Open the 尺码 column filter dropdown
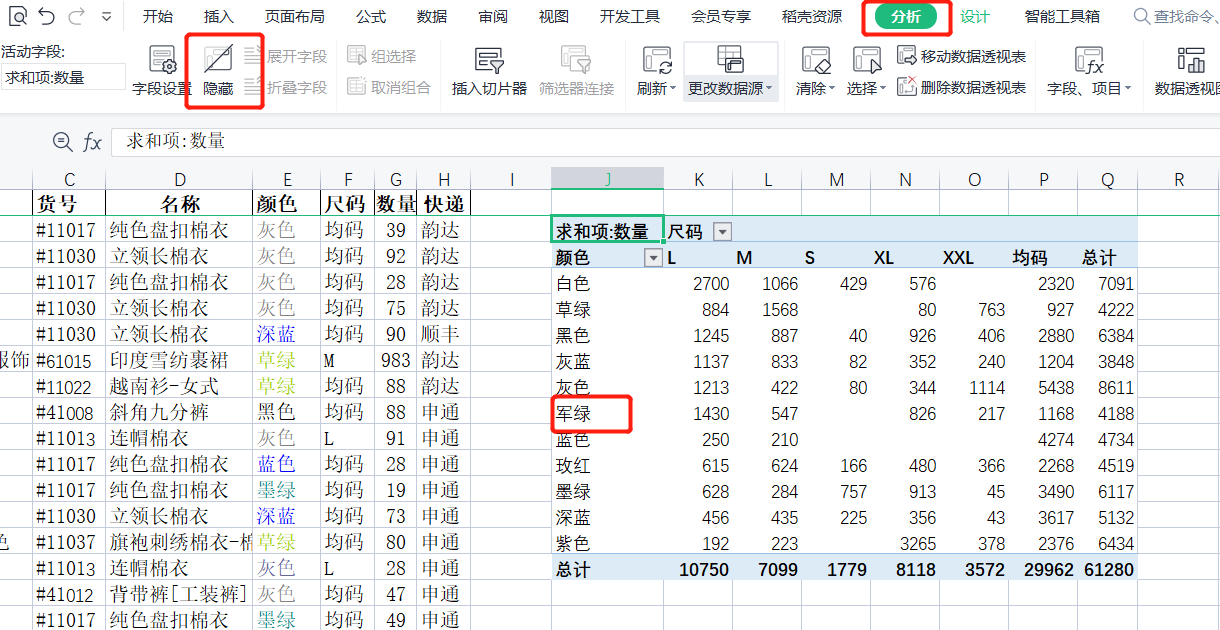Image resolution: width=1220 pixels, height=630 pixels. coord(722,232)
